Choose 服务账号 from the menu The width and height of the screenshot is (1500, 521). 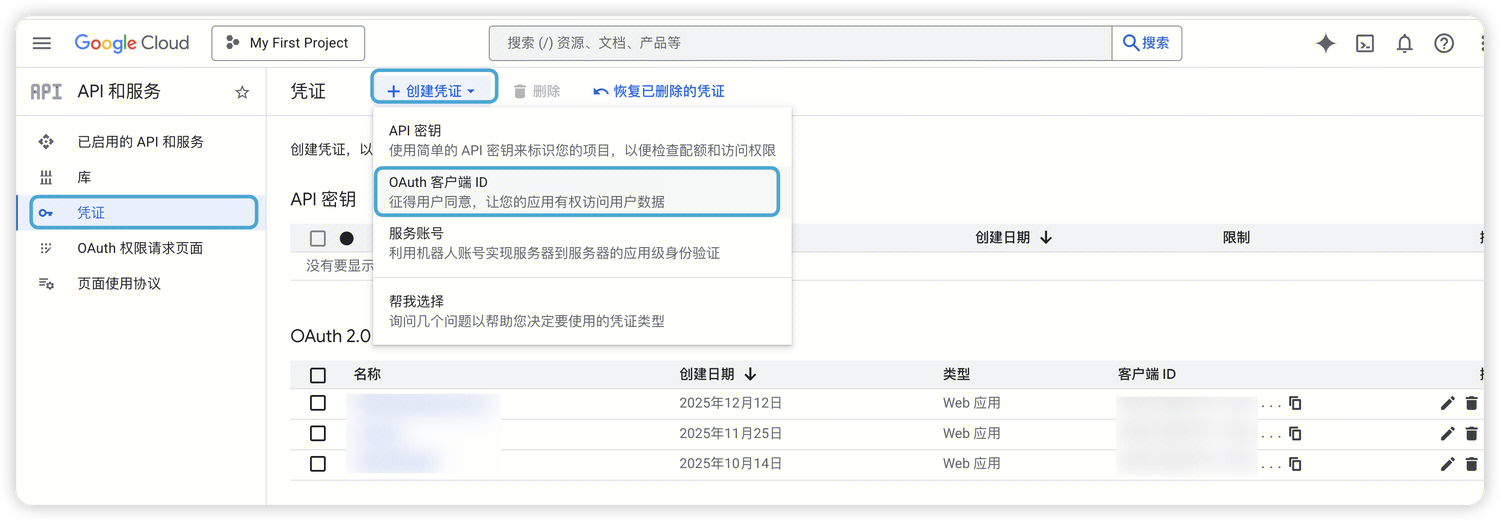pyautogui.click(x=582, y=243)
